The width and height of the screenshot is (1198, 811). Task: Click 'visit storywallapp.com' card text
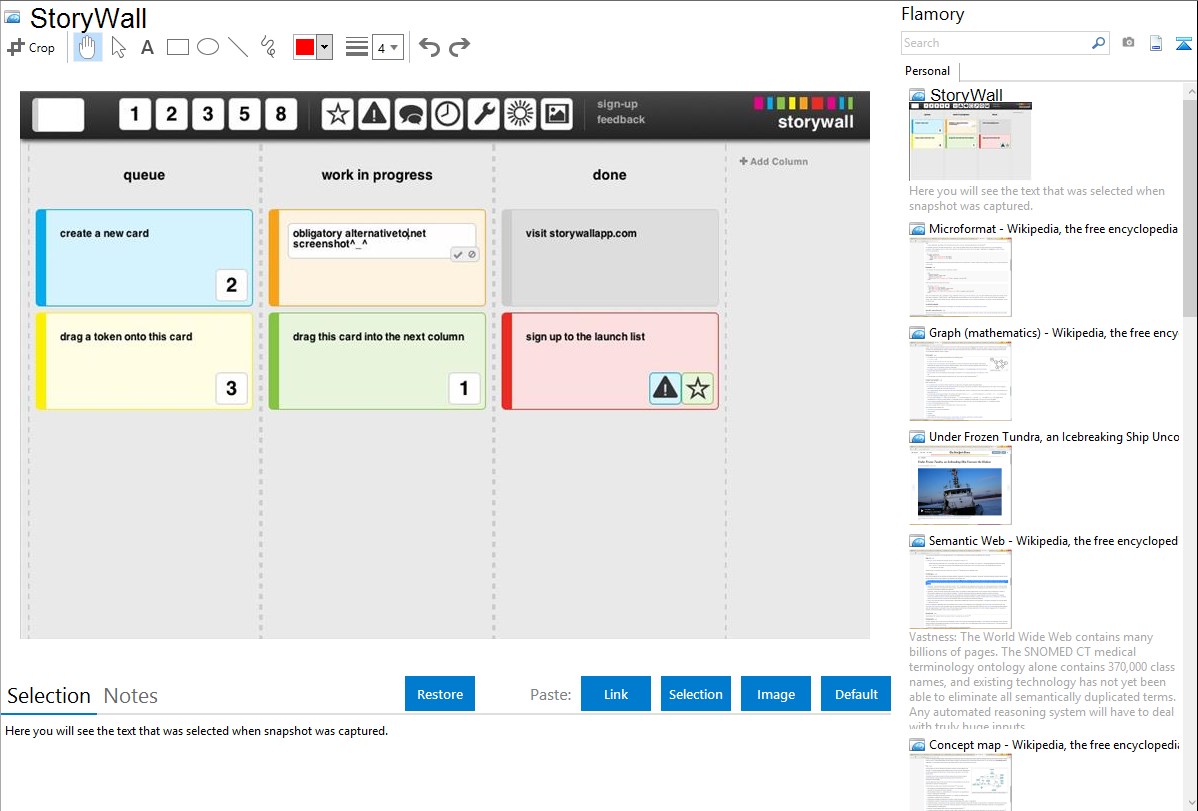point(581,233)
